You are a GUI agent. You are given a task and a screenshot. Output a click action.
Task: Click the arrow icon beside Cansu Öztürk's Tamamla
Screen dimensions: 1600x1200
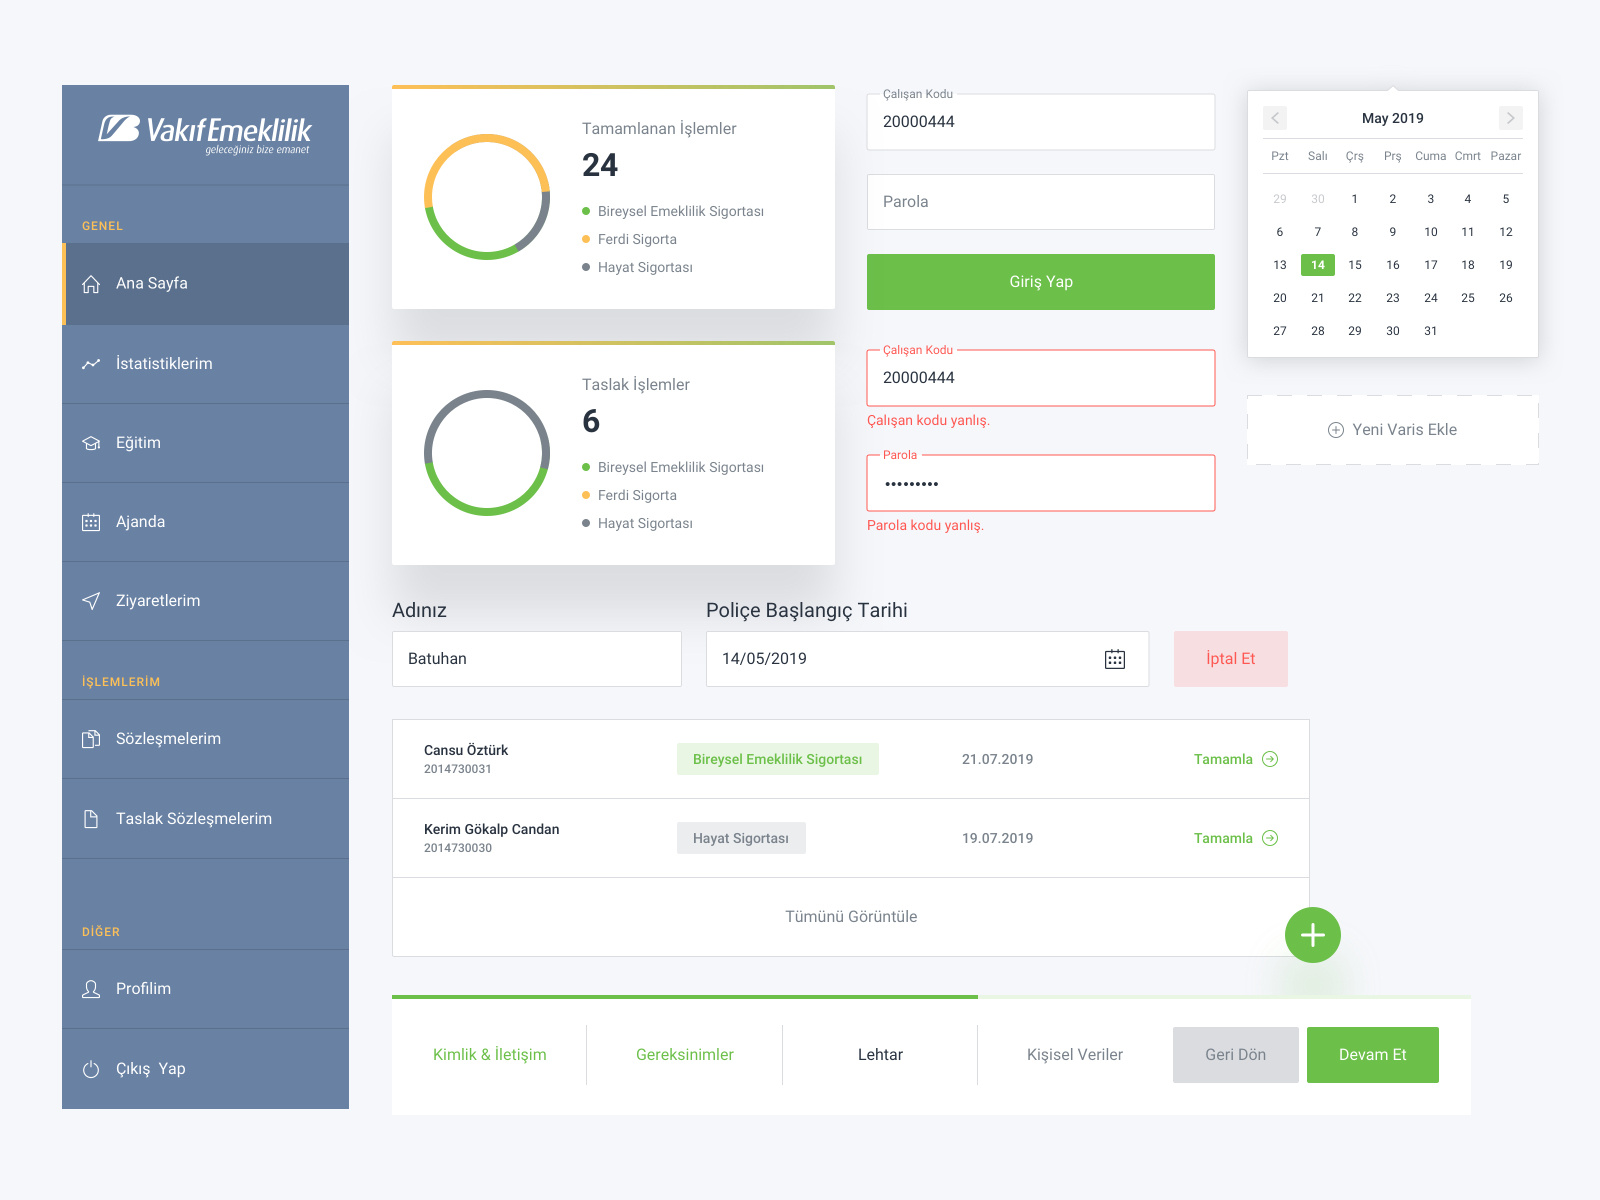point(1270,759)
